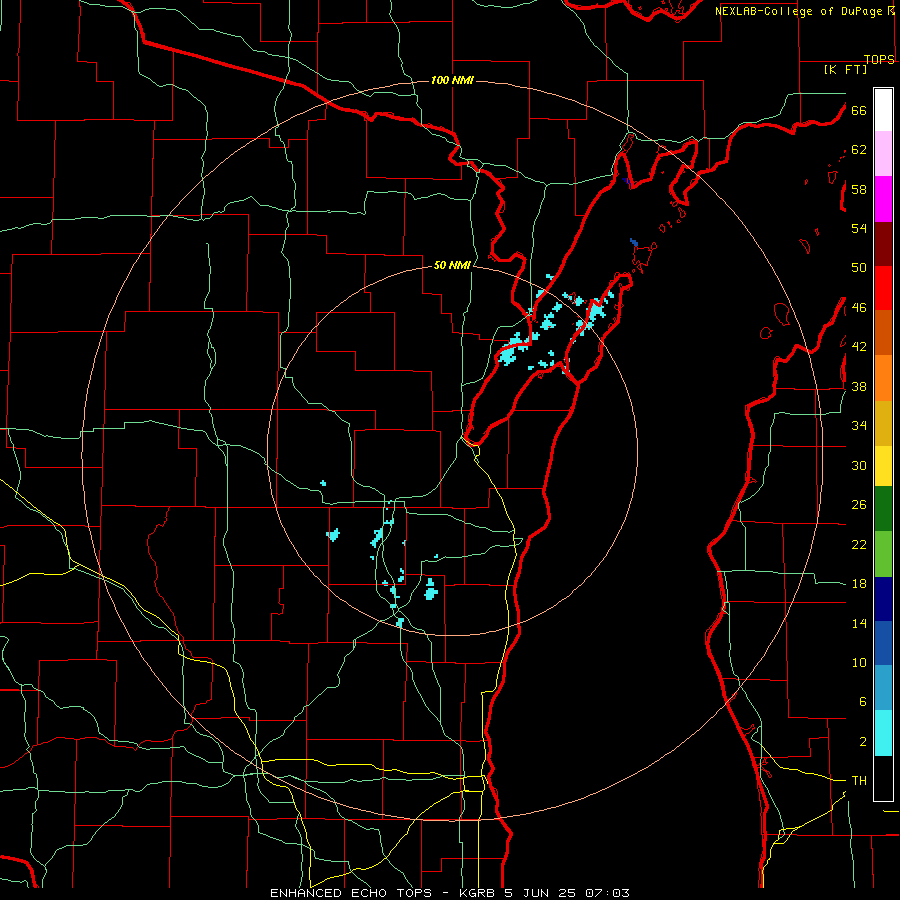The height and width of the screenshot is (900, 900).
Task: Click the gold 34 kft legend swatch
Action: [883, 423]
